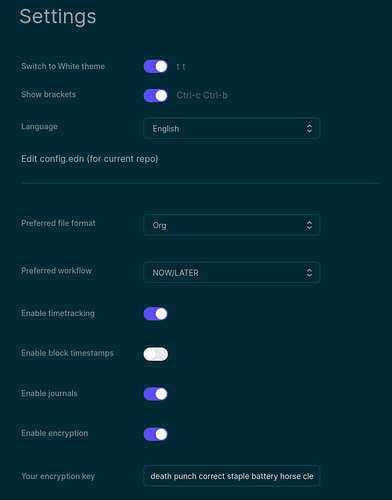Click the up-down arrows on Language selector
392x500 pixels.
coord(309,128)
